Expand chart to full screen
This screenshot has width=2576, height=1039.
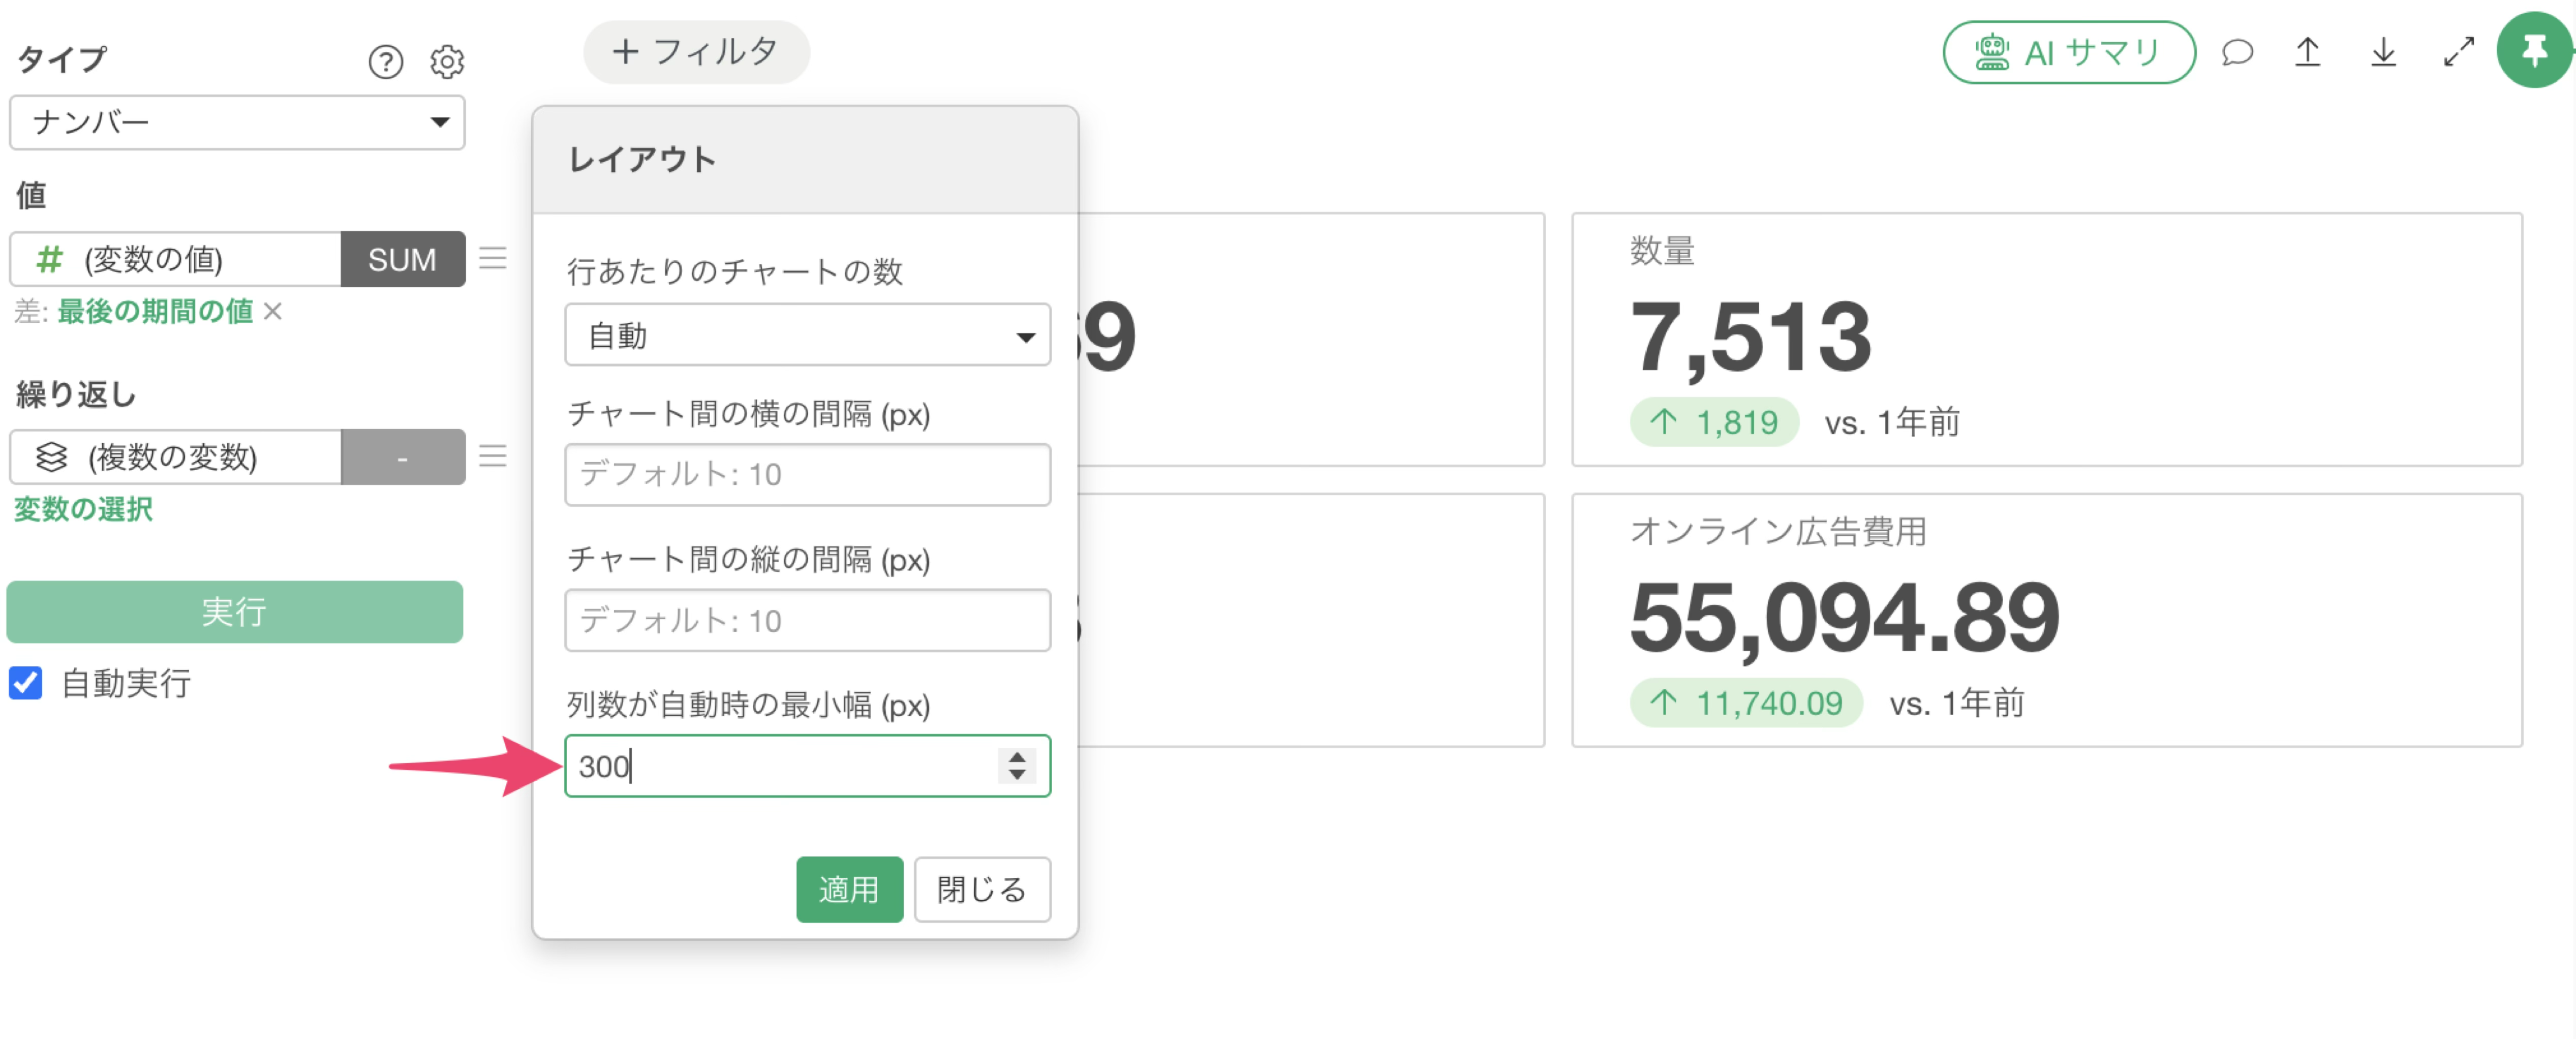point(2459,52)
